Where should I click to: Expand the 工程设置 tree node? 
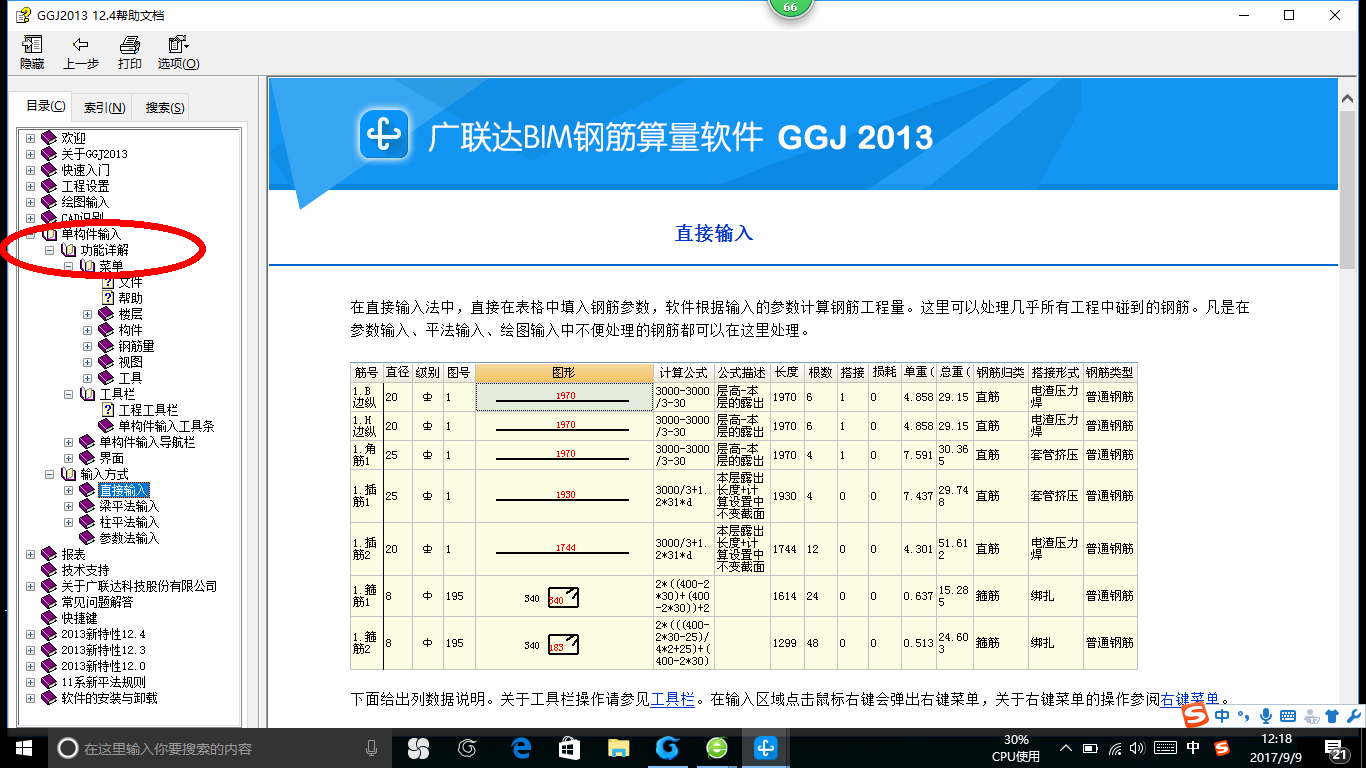pos(30,186)
